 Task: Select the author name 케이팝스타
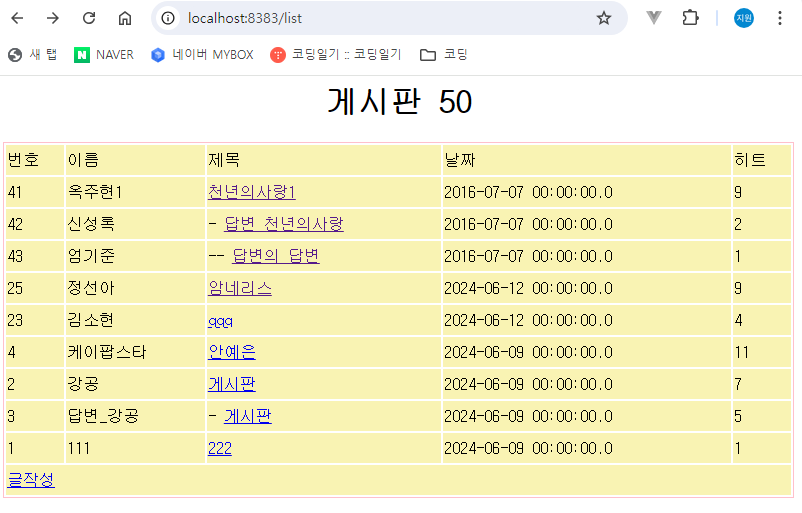tap(107, 352)
